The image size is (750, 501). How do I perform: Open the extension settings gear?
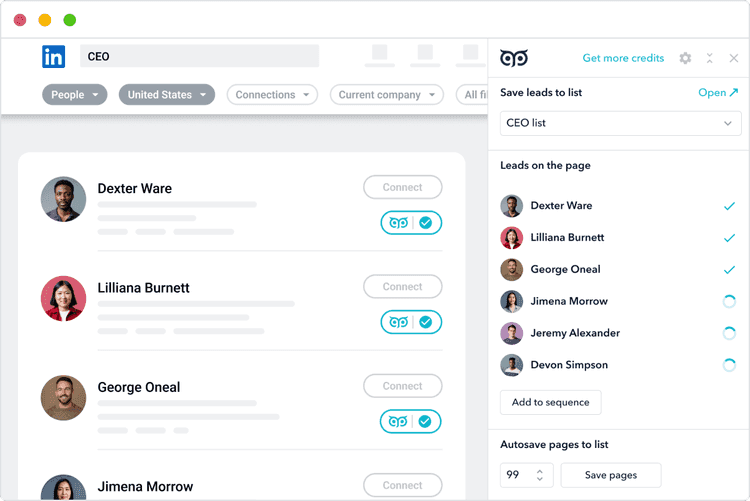[x=685, y=58]
